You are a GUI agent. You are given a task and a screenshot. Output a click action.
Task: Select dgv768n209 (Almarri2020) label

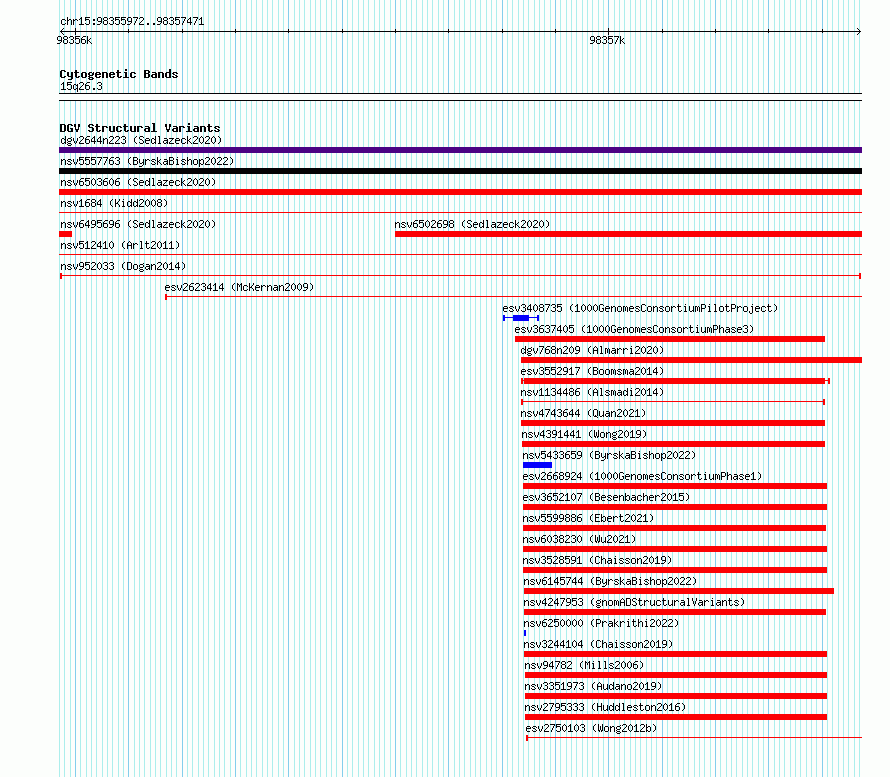pyautogui.click(x=592, y=350)
